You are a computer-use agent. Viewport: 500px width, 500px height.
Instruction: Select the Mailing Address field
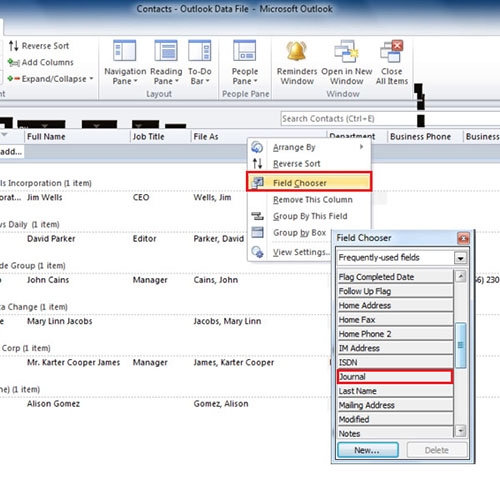(x=395, y=405)
